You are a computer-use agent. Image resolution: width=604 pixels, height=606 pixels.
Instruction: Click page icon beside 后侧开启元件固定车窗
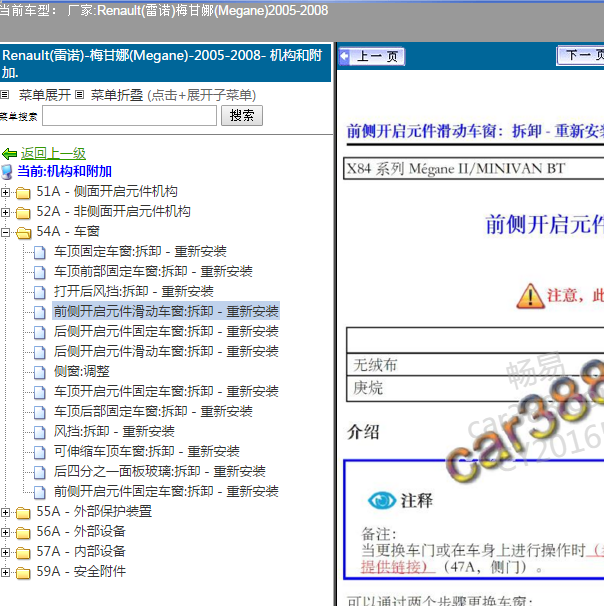pos(39,332)
